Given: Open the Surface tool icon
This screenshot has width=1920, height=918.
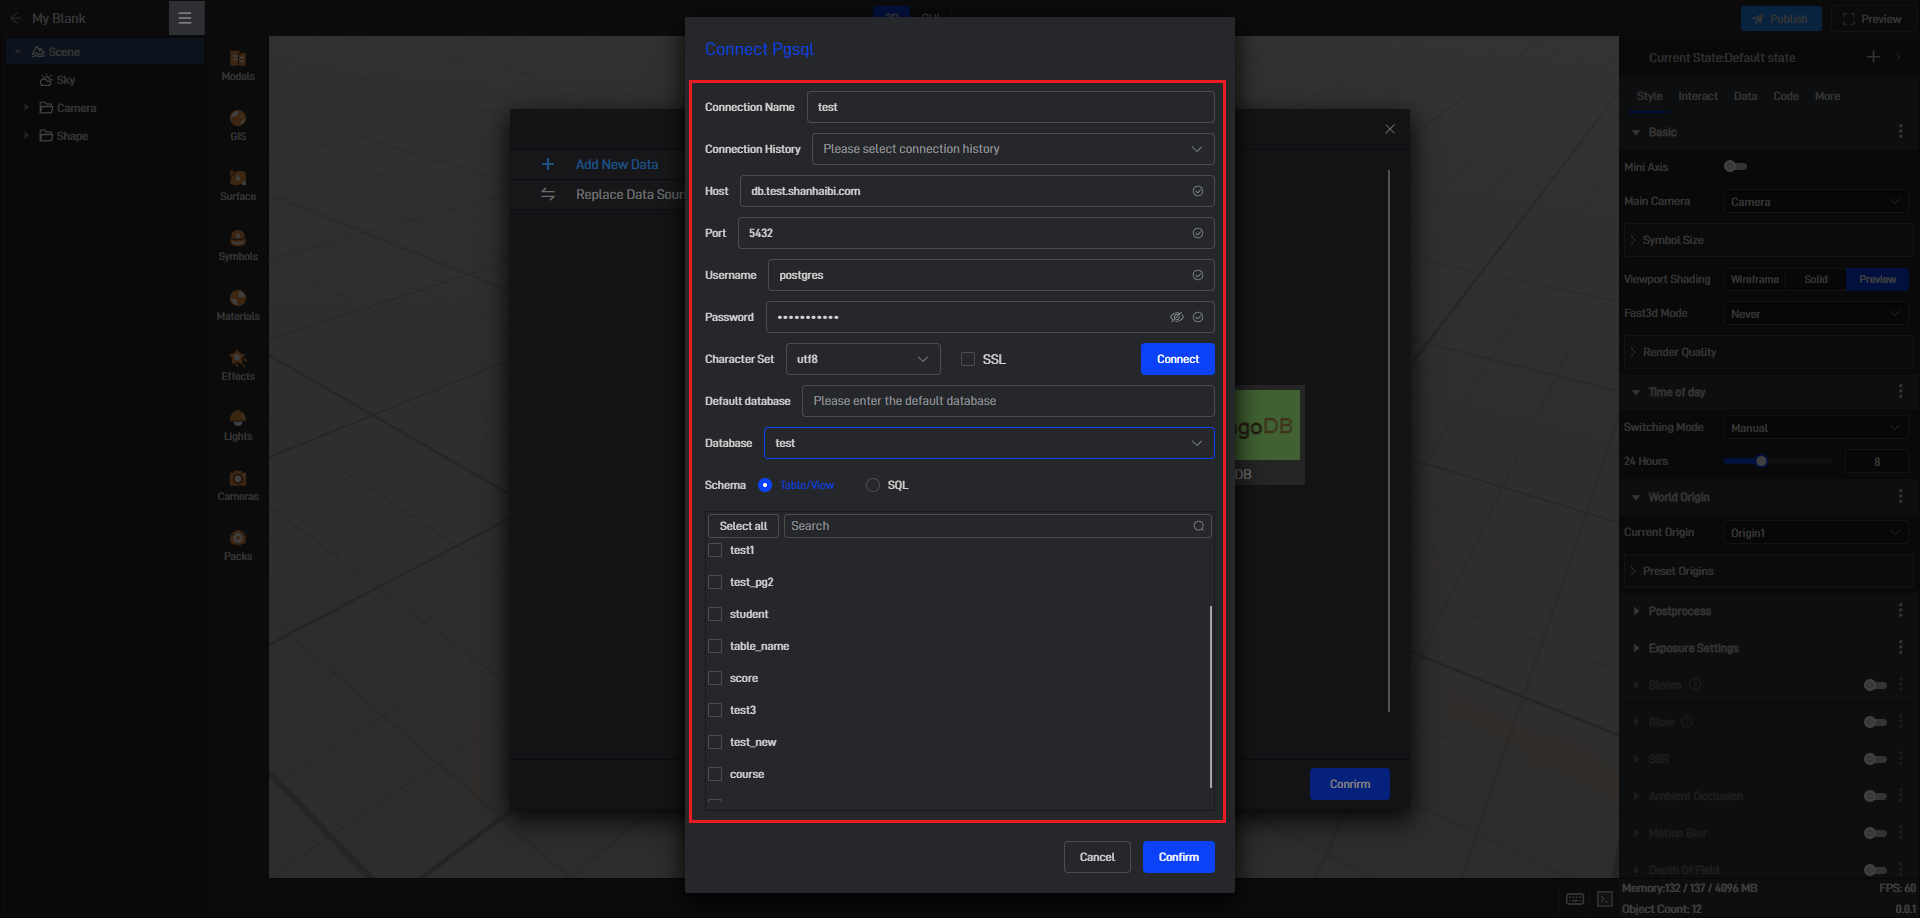Looking at the screenshot, I should 238,178.
